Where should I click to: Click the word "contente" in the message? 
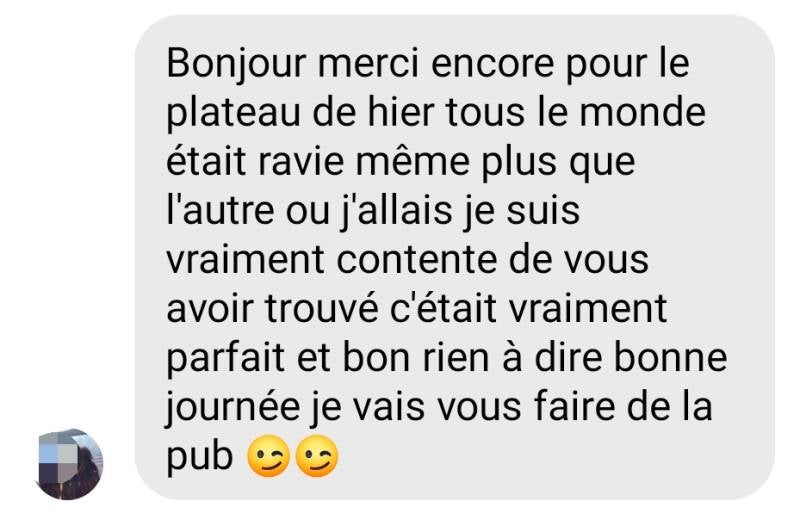tap(417, 260)
